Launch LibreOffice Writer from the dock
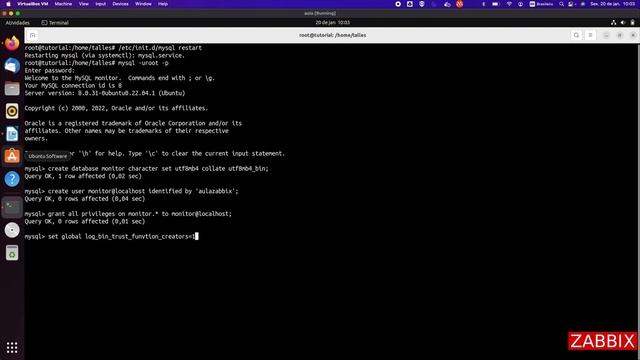Screen dimensions: 640x360 point(12,134)
